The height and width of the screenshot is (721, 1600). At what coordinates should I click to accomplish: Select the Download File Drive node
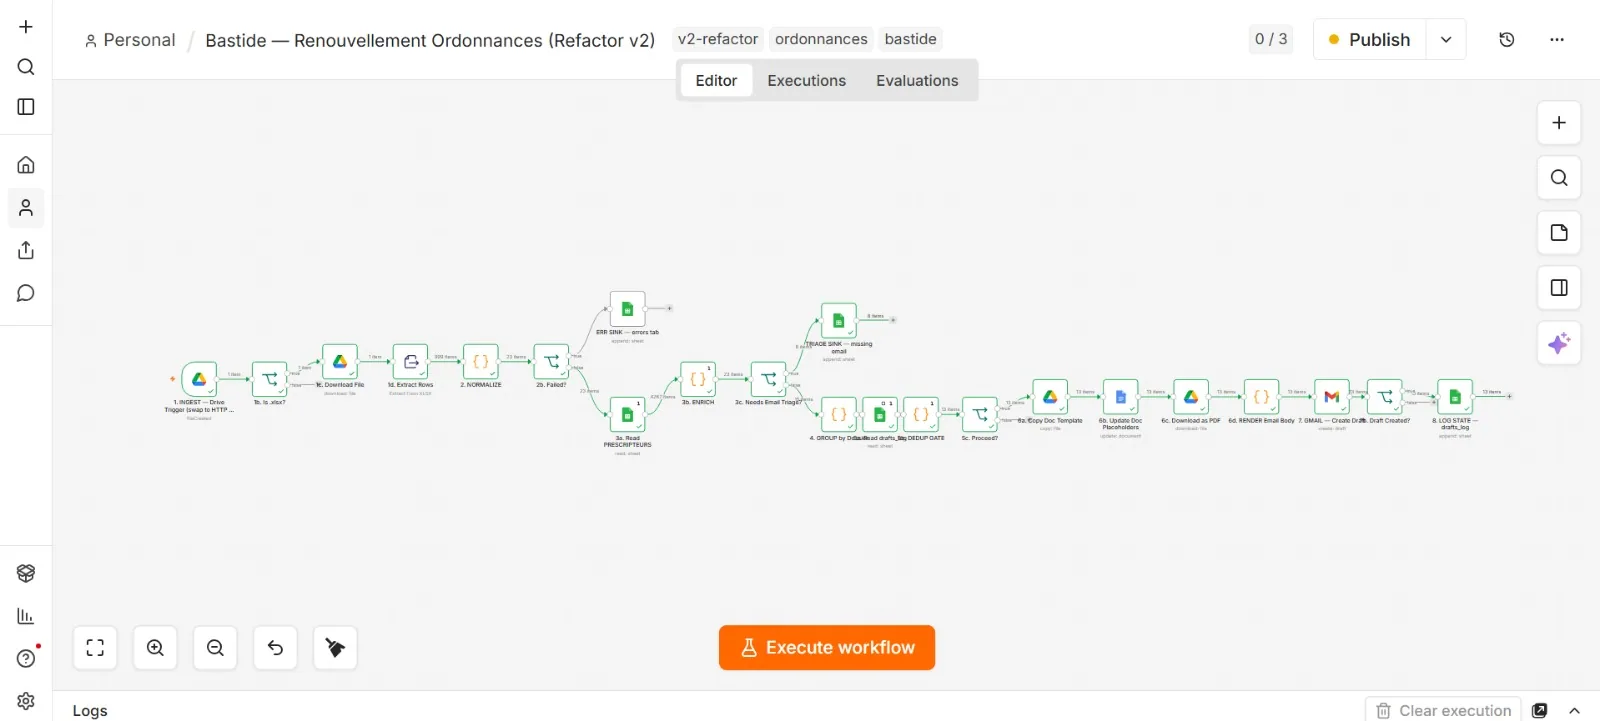tap(340, 362)
